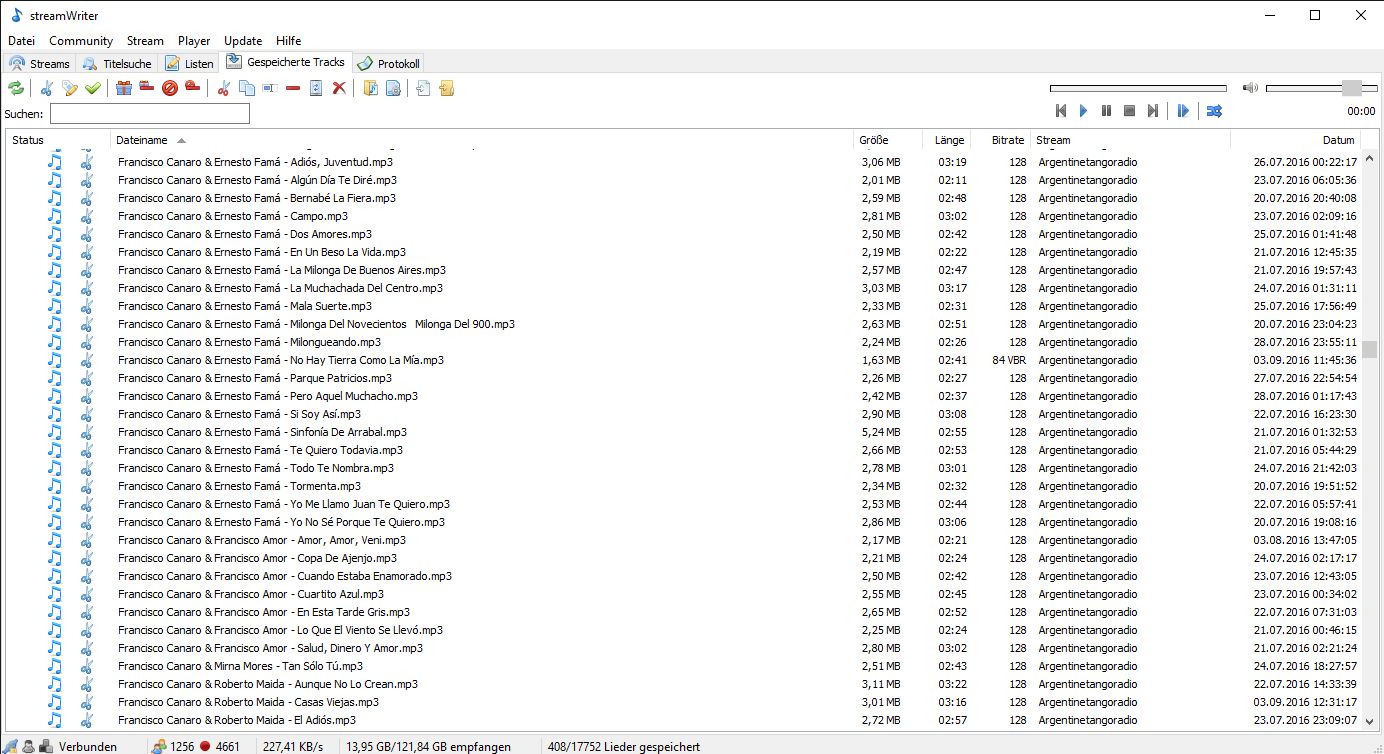1384x754 pixels.
Task: Click the 84 VBR bitrate cell
Action: click(x=1009, y=360)
